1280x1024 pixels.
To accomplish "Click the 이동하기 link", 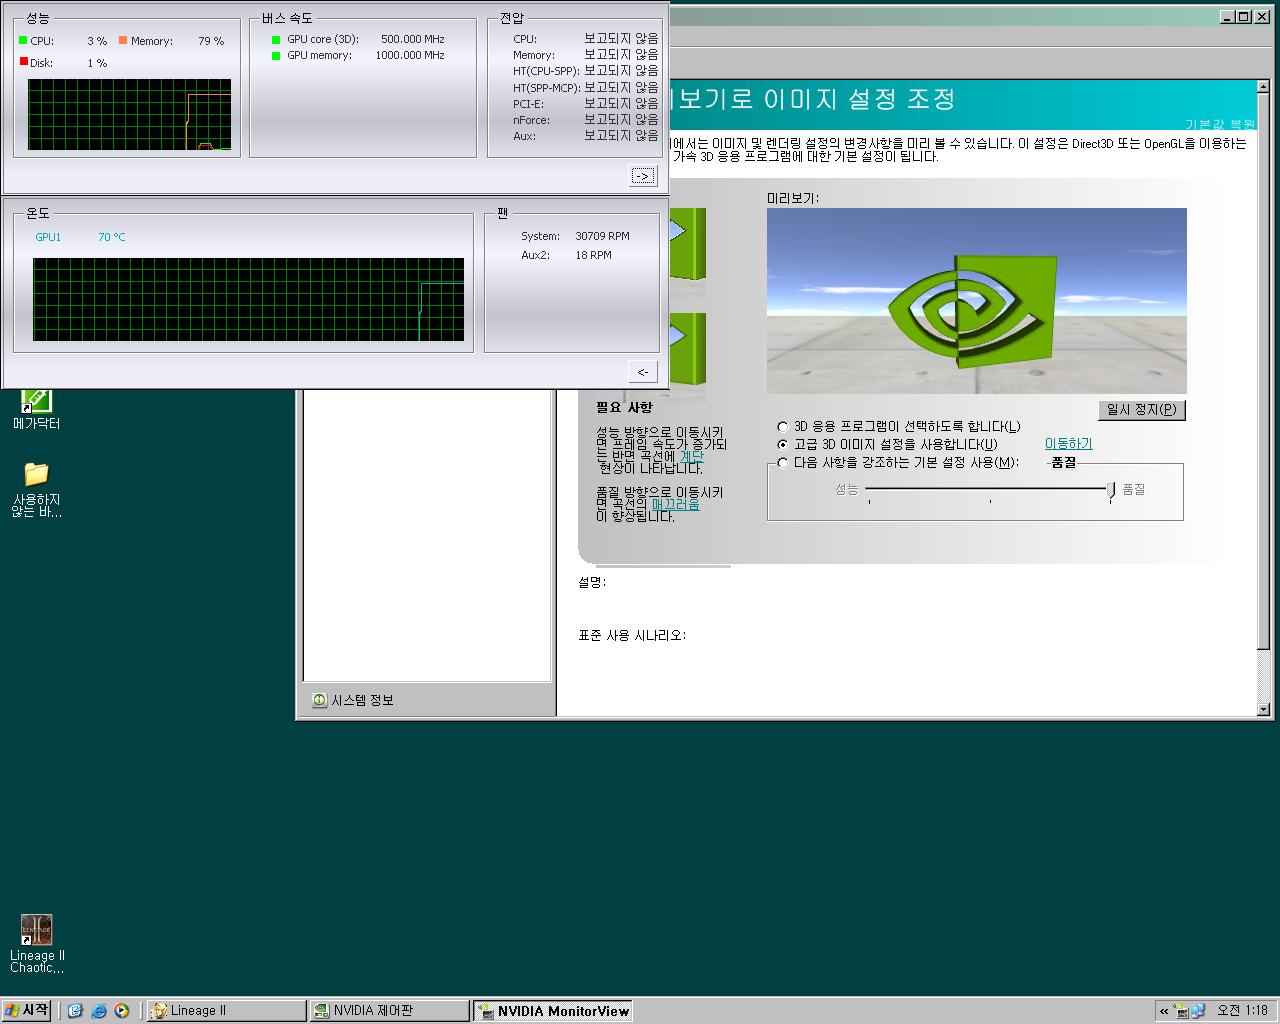I will point(1068,444).
